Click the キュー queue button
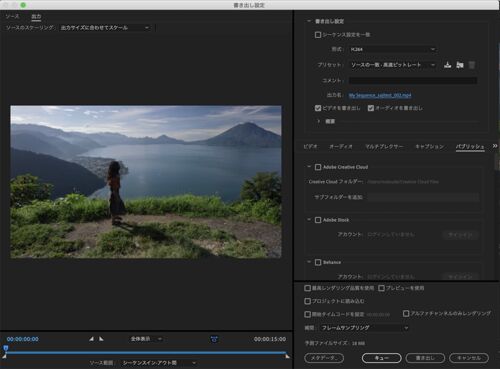The height and width of the screenshot is (369, 500). (382, 358)
